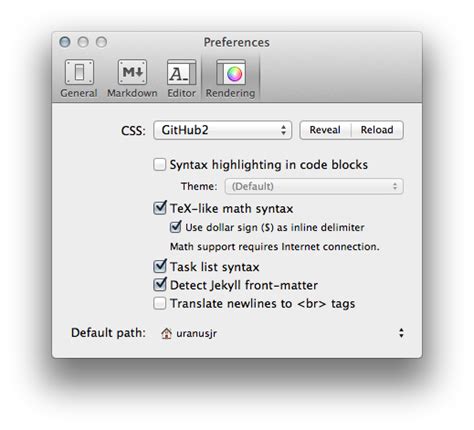This screenshot has width=474, height=430.
Task: Click the Preferences window title bar
Action: tap(237, 42)
